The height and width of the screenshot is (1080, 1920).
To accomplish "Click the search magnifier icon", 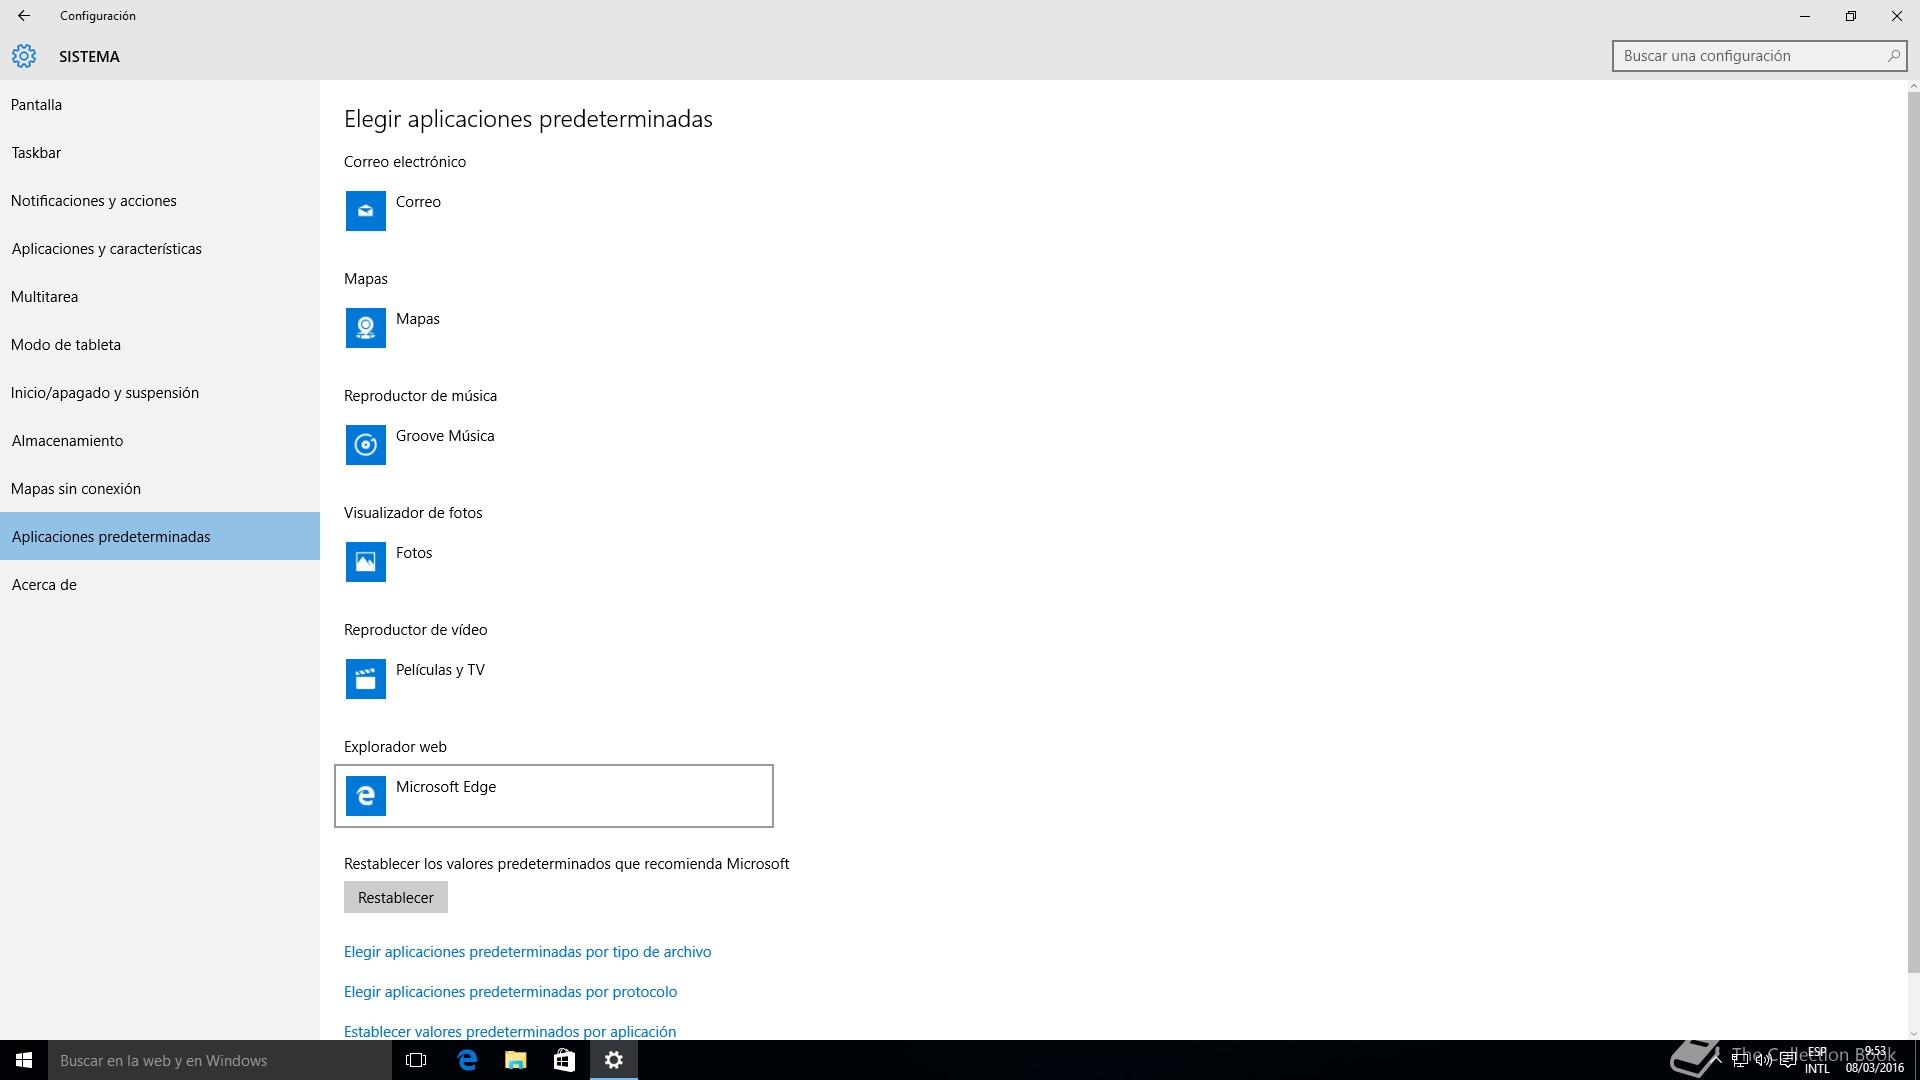I will (x=1893, y=56).
